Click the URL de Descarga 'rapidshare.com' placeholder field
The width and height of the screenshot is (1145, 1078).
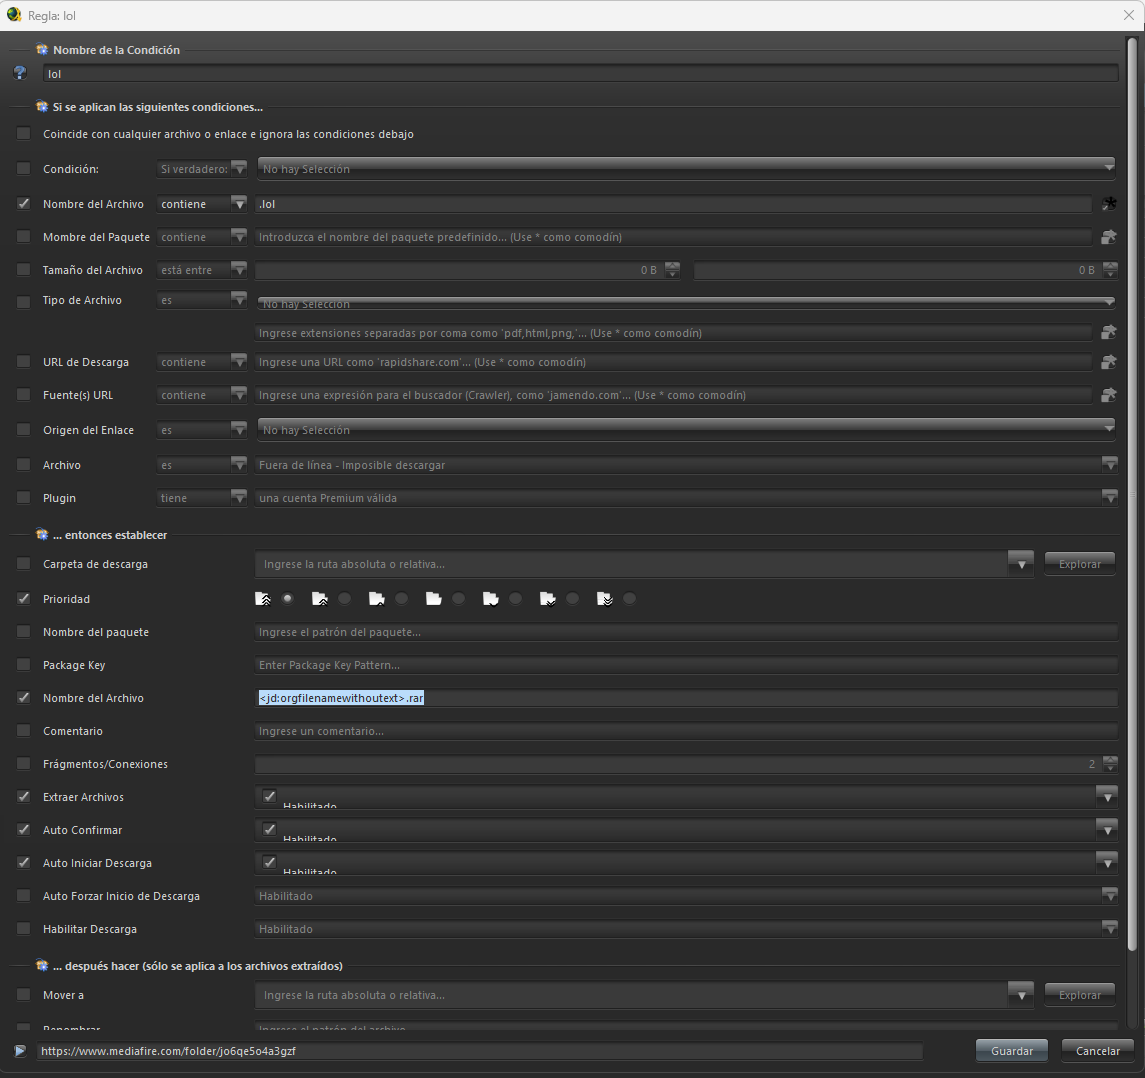click(x=673, y=362)
